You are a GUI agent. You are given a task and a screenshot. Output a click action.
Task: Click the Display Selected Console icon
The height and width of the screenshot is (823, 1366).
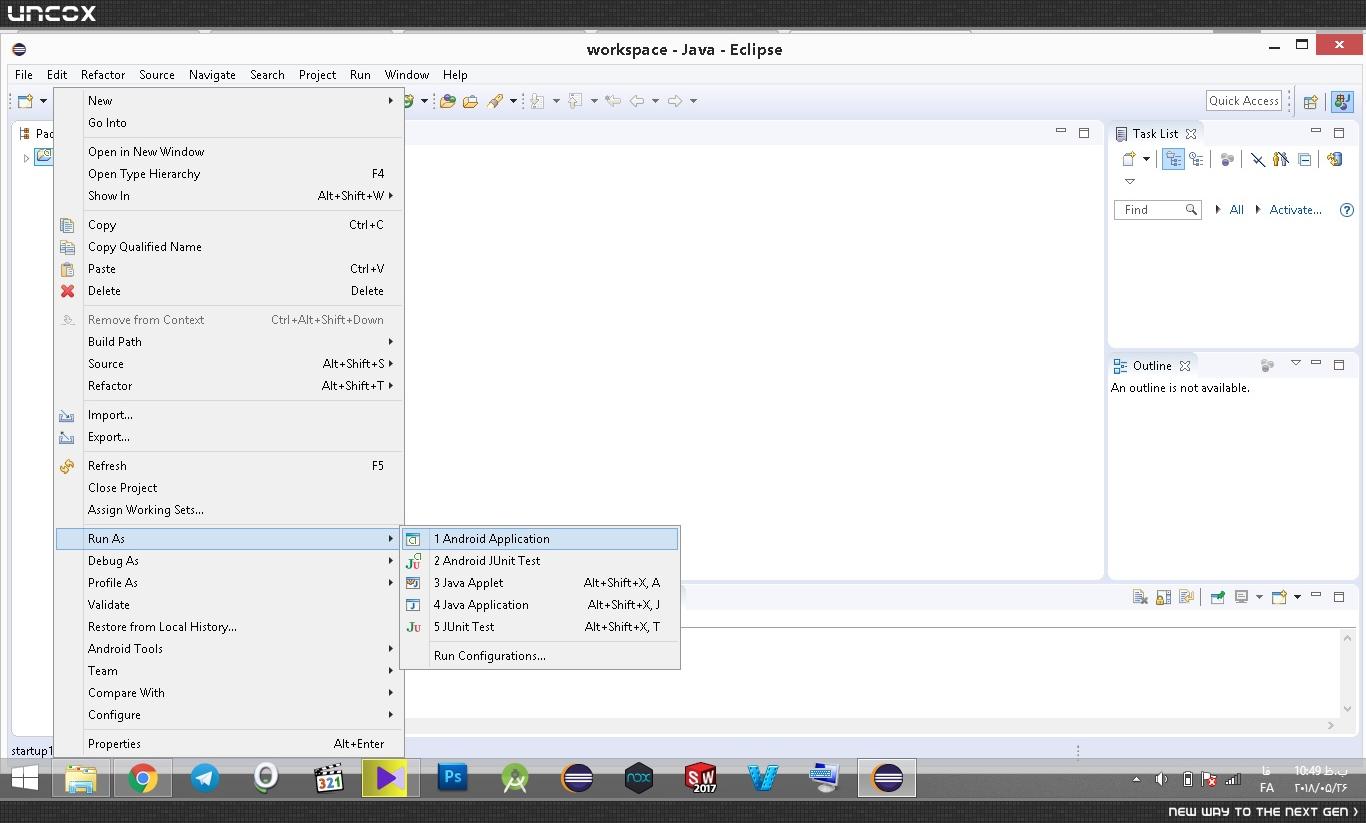(x=1241, y=597)
